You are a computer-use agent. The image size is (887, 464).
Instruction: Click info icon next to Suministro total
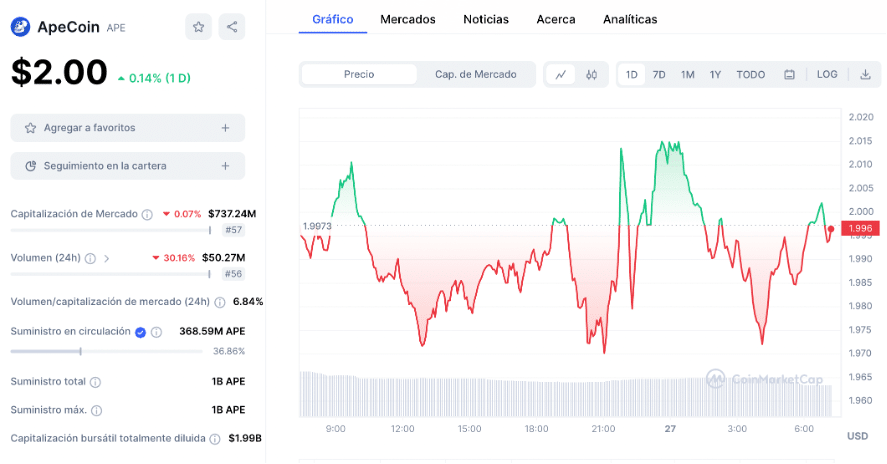(x=95, y=381)
